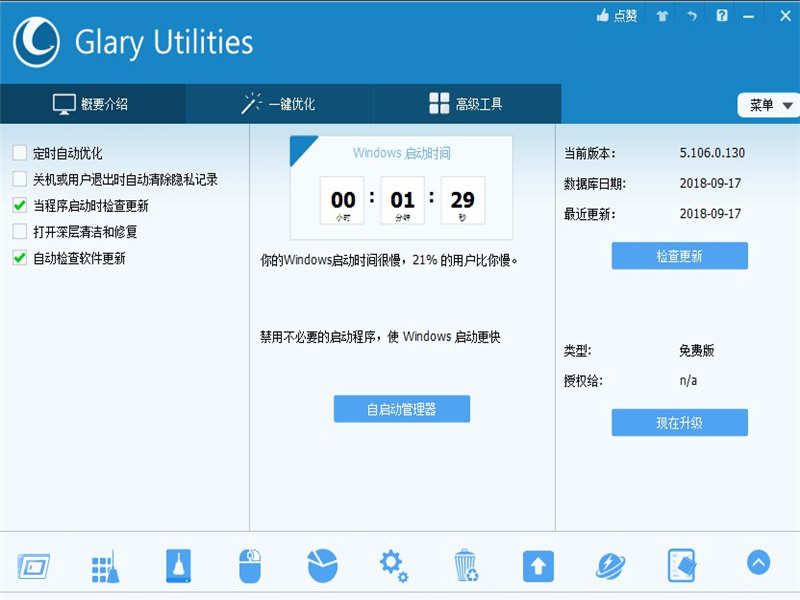The height and width of the screenshot is (600, 800).
Task: Open the uninstaller trash bin icon
Action: click(x=466, y=565)
